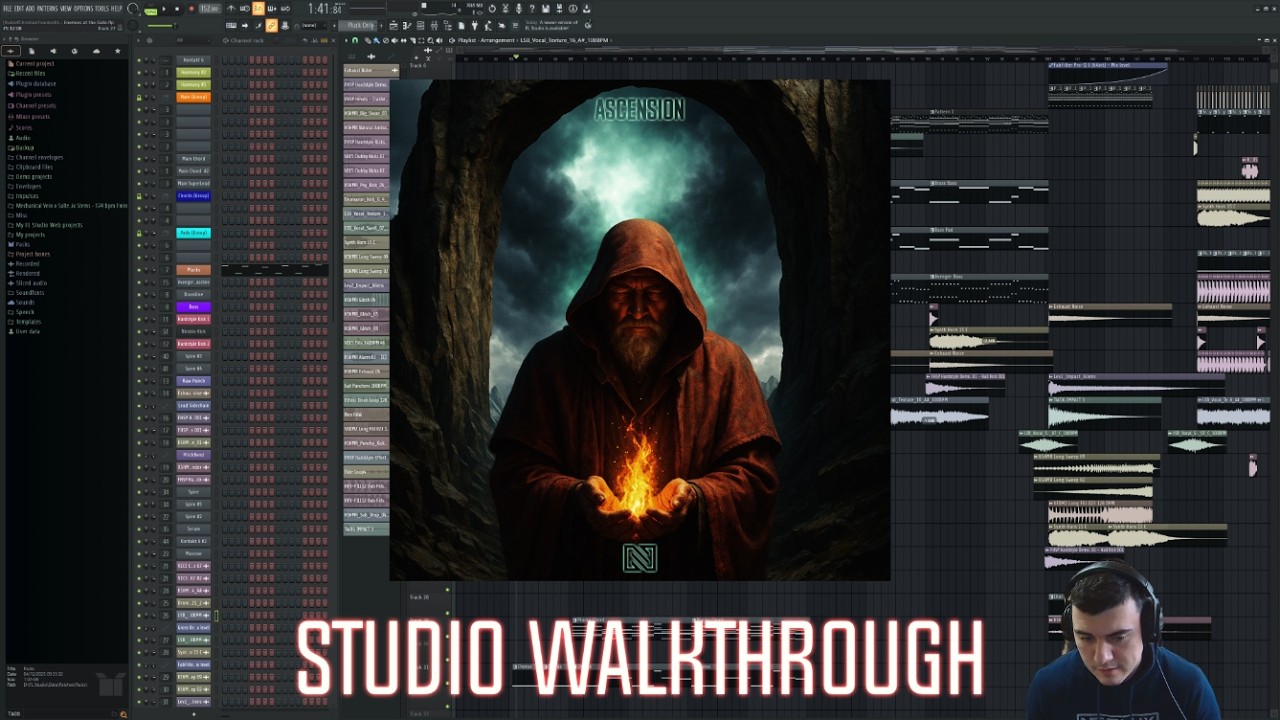Open the Pluck Only selector arrow
Viewport: 1280px width, 720px height.
point(380,25)
